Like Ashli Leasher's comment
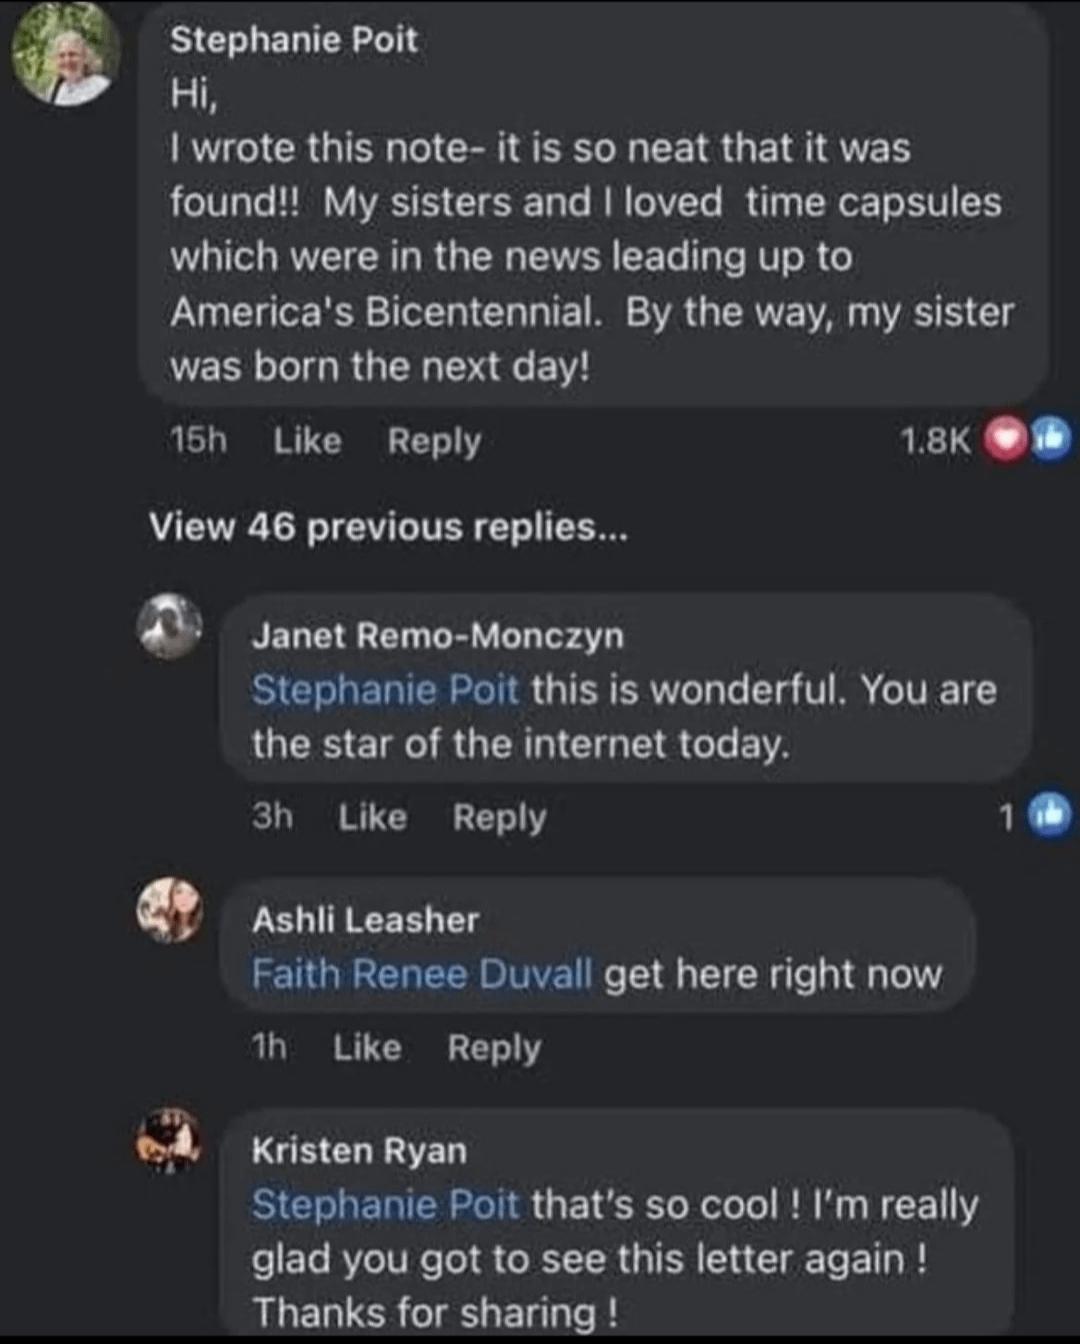1080x1344 pixels. click(367, 1047)
